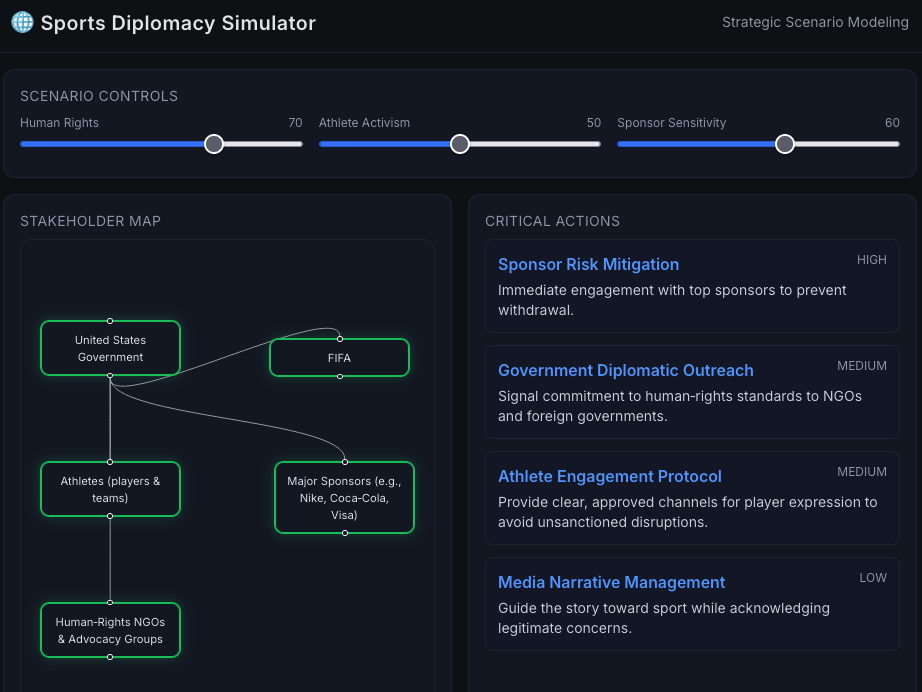
Task: Click the Sponsor Sensitivity value 60
Action: [892, 123]
